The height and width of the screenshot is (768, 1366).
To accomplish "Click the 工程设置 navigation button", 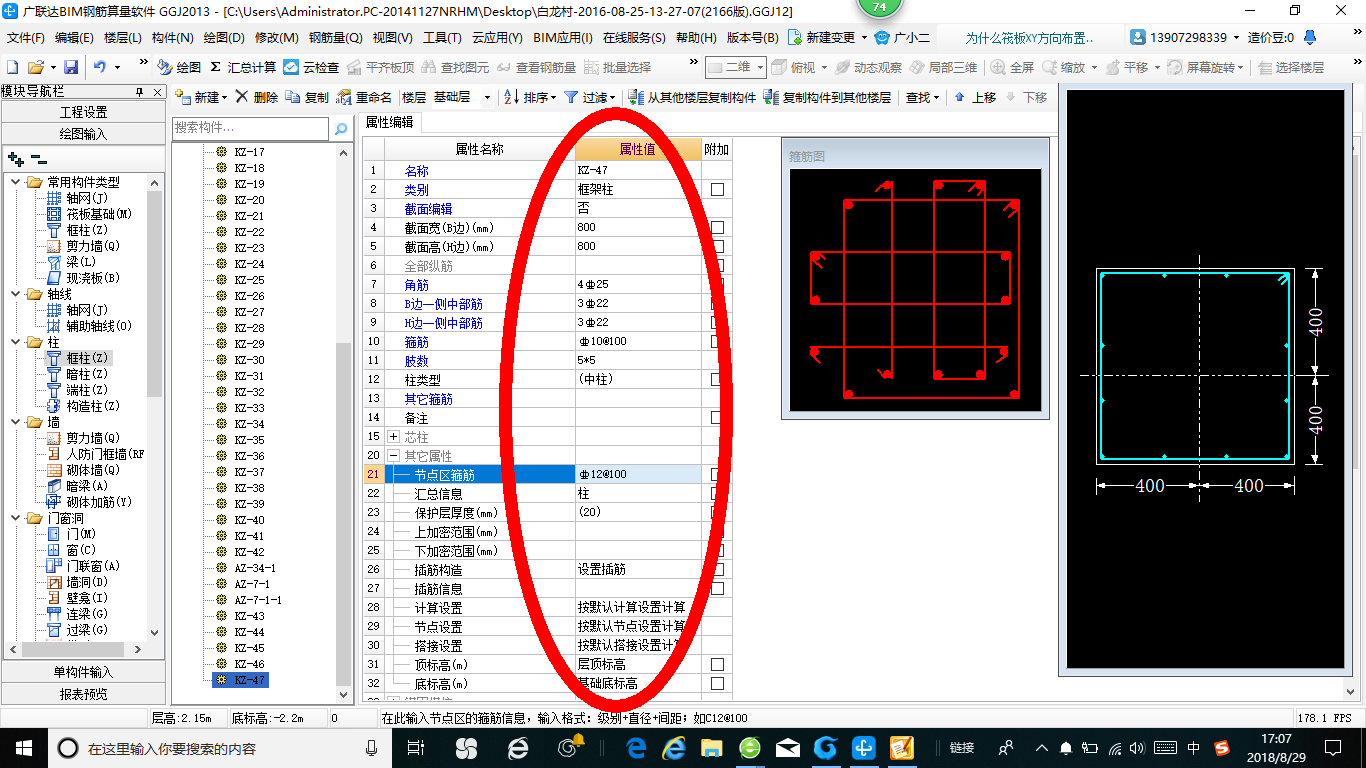I will (x=83, y=112).
